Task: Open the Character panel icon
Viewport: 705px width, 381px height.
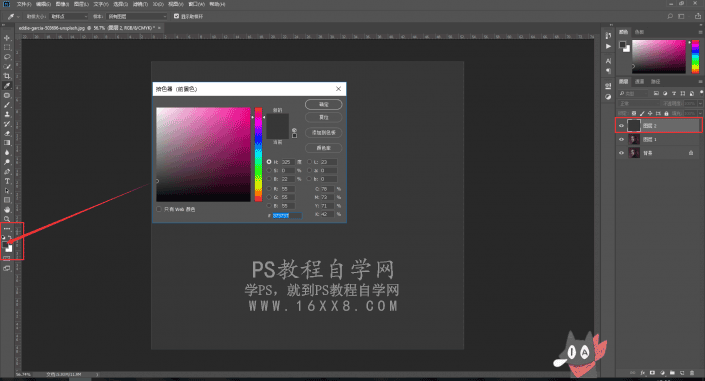Action: coord(608,61)
